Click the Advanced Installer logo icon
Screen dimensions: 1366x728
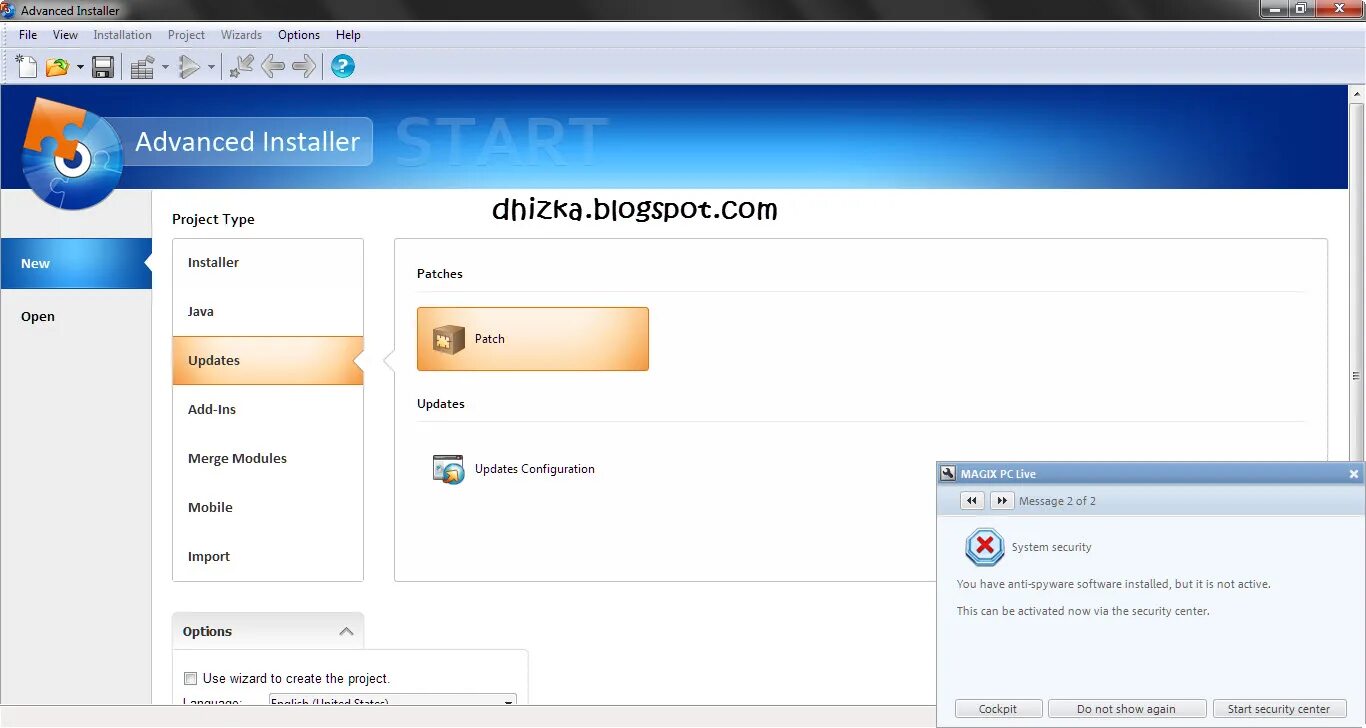pyautogui.click(x=72, y=152)
